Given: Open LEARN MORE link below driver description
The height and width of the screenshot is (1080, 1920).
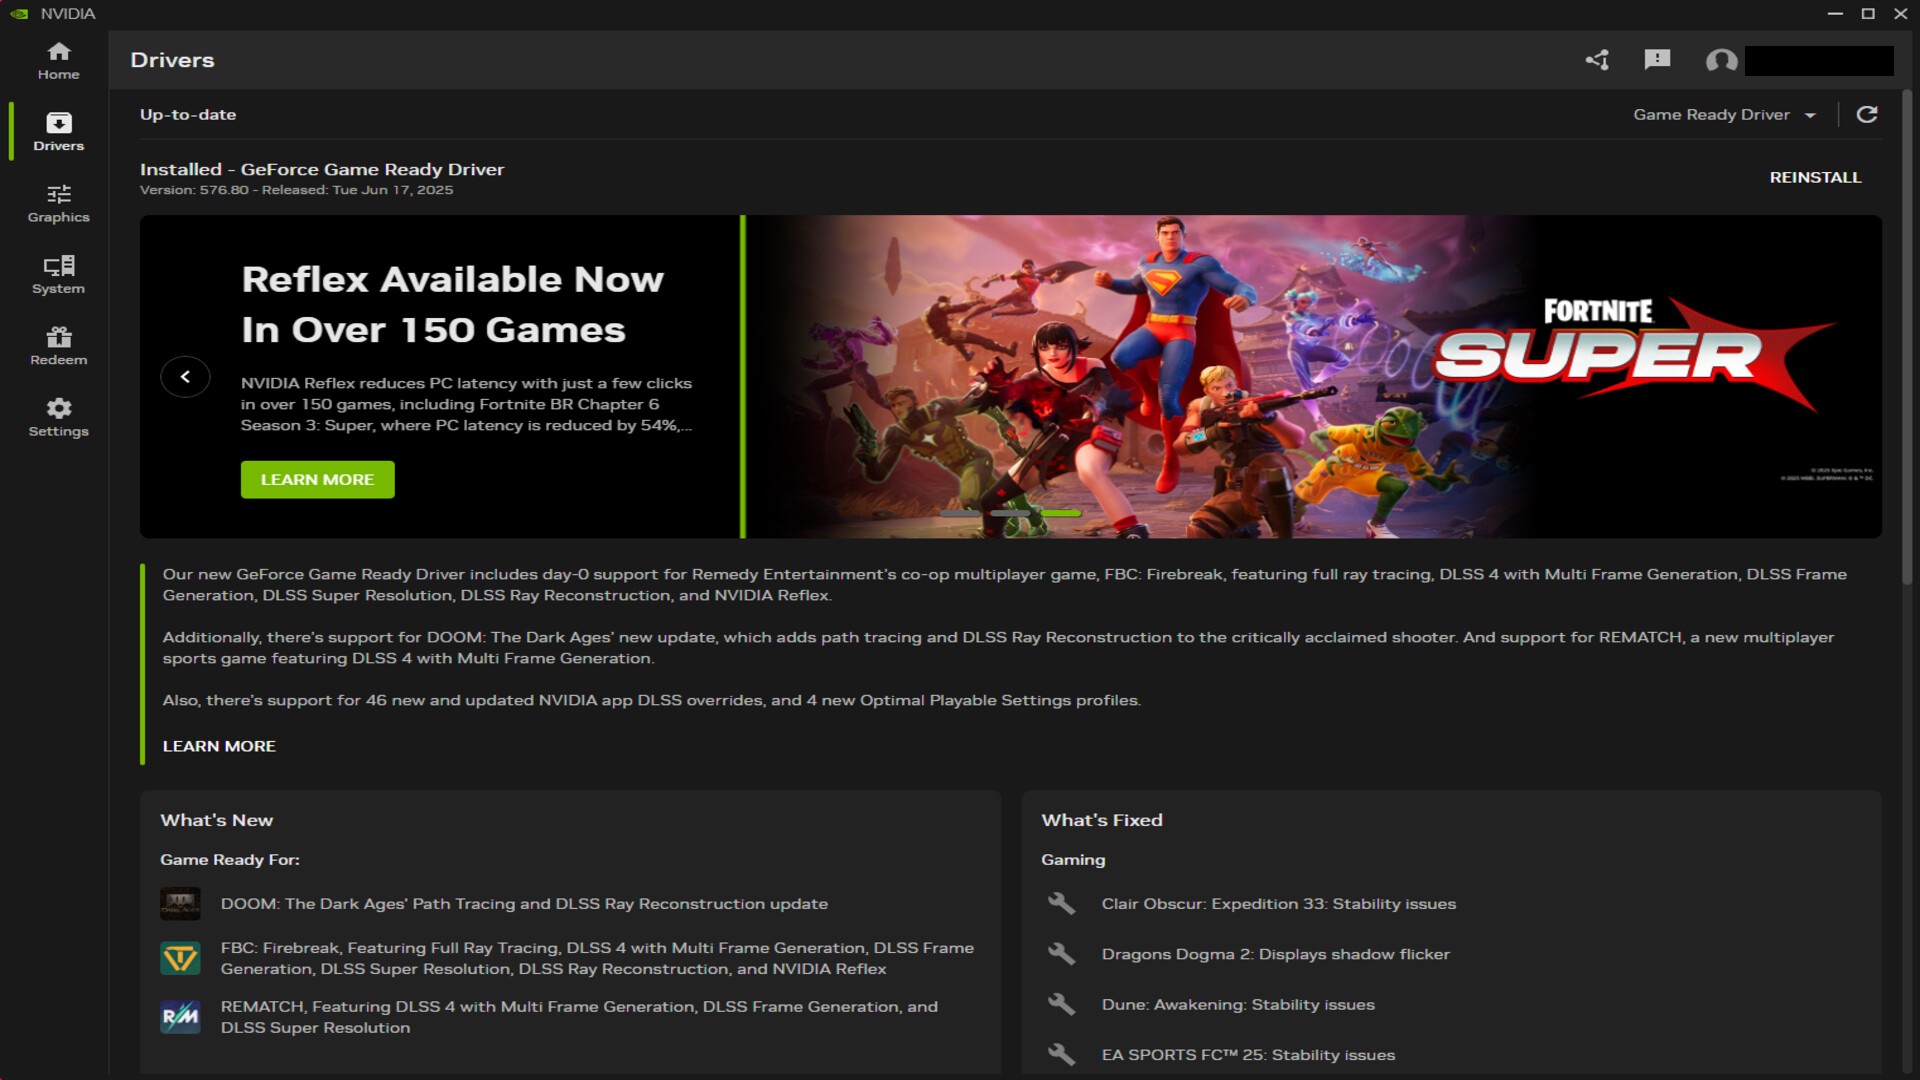Looking at the screenshot, I should [x=219, y=746].
